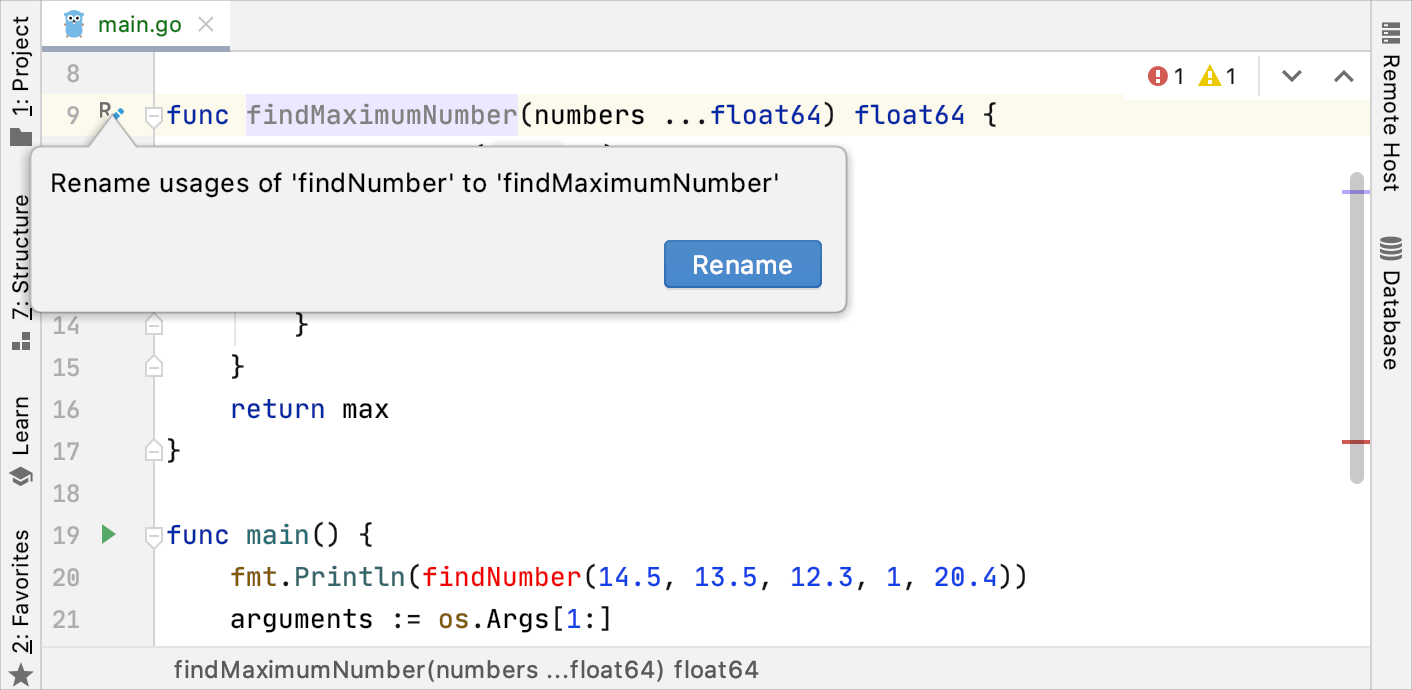
Task: Click the downward chevron in the inspections widget
Action: point(1291,75)
